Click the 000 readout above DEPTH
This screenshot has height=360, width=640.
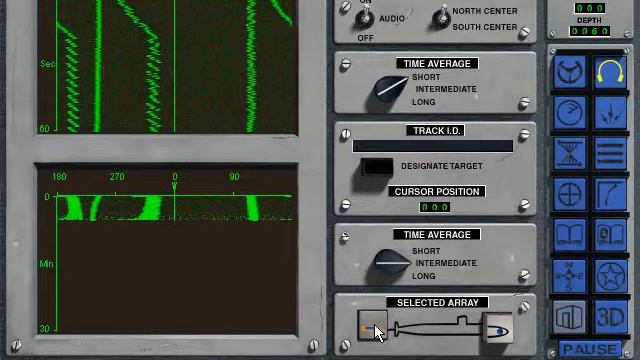(590, 8)
